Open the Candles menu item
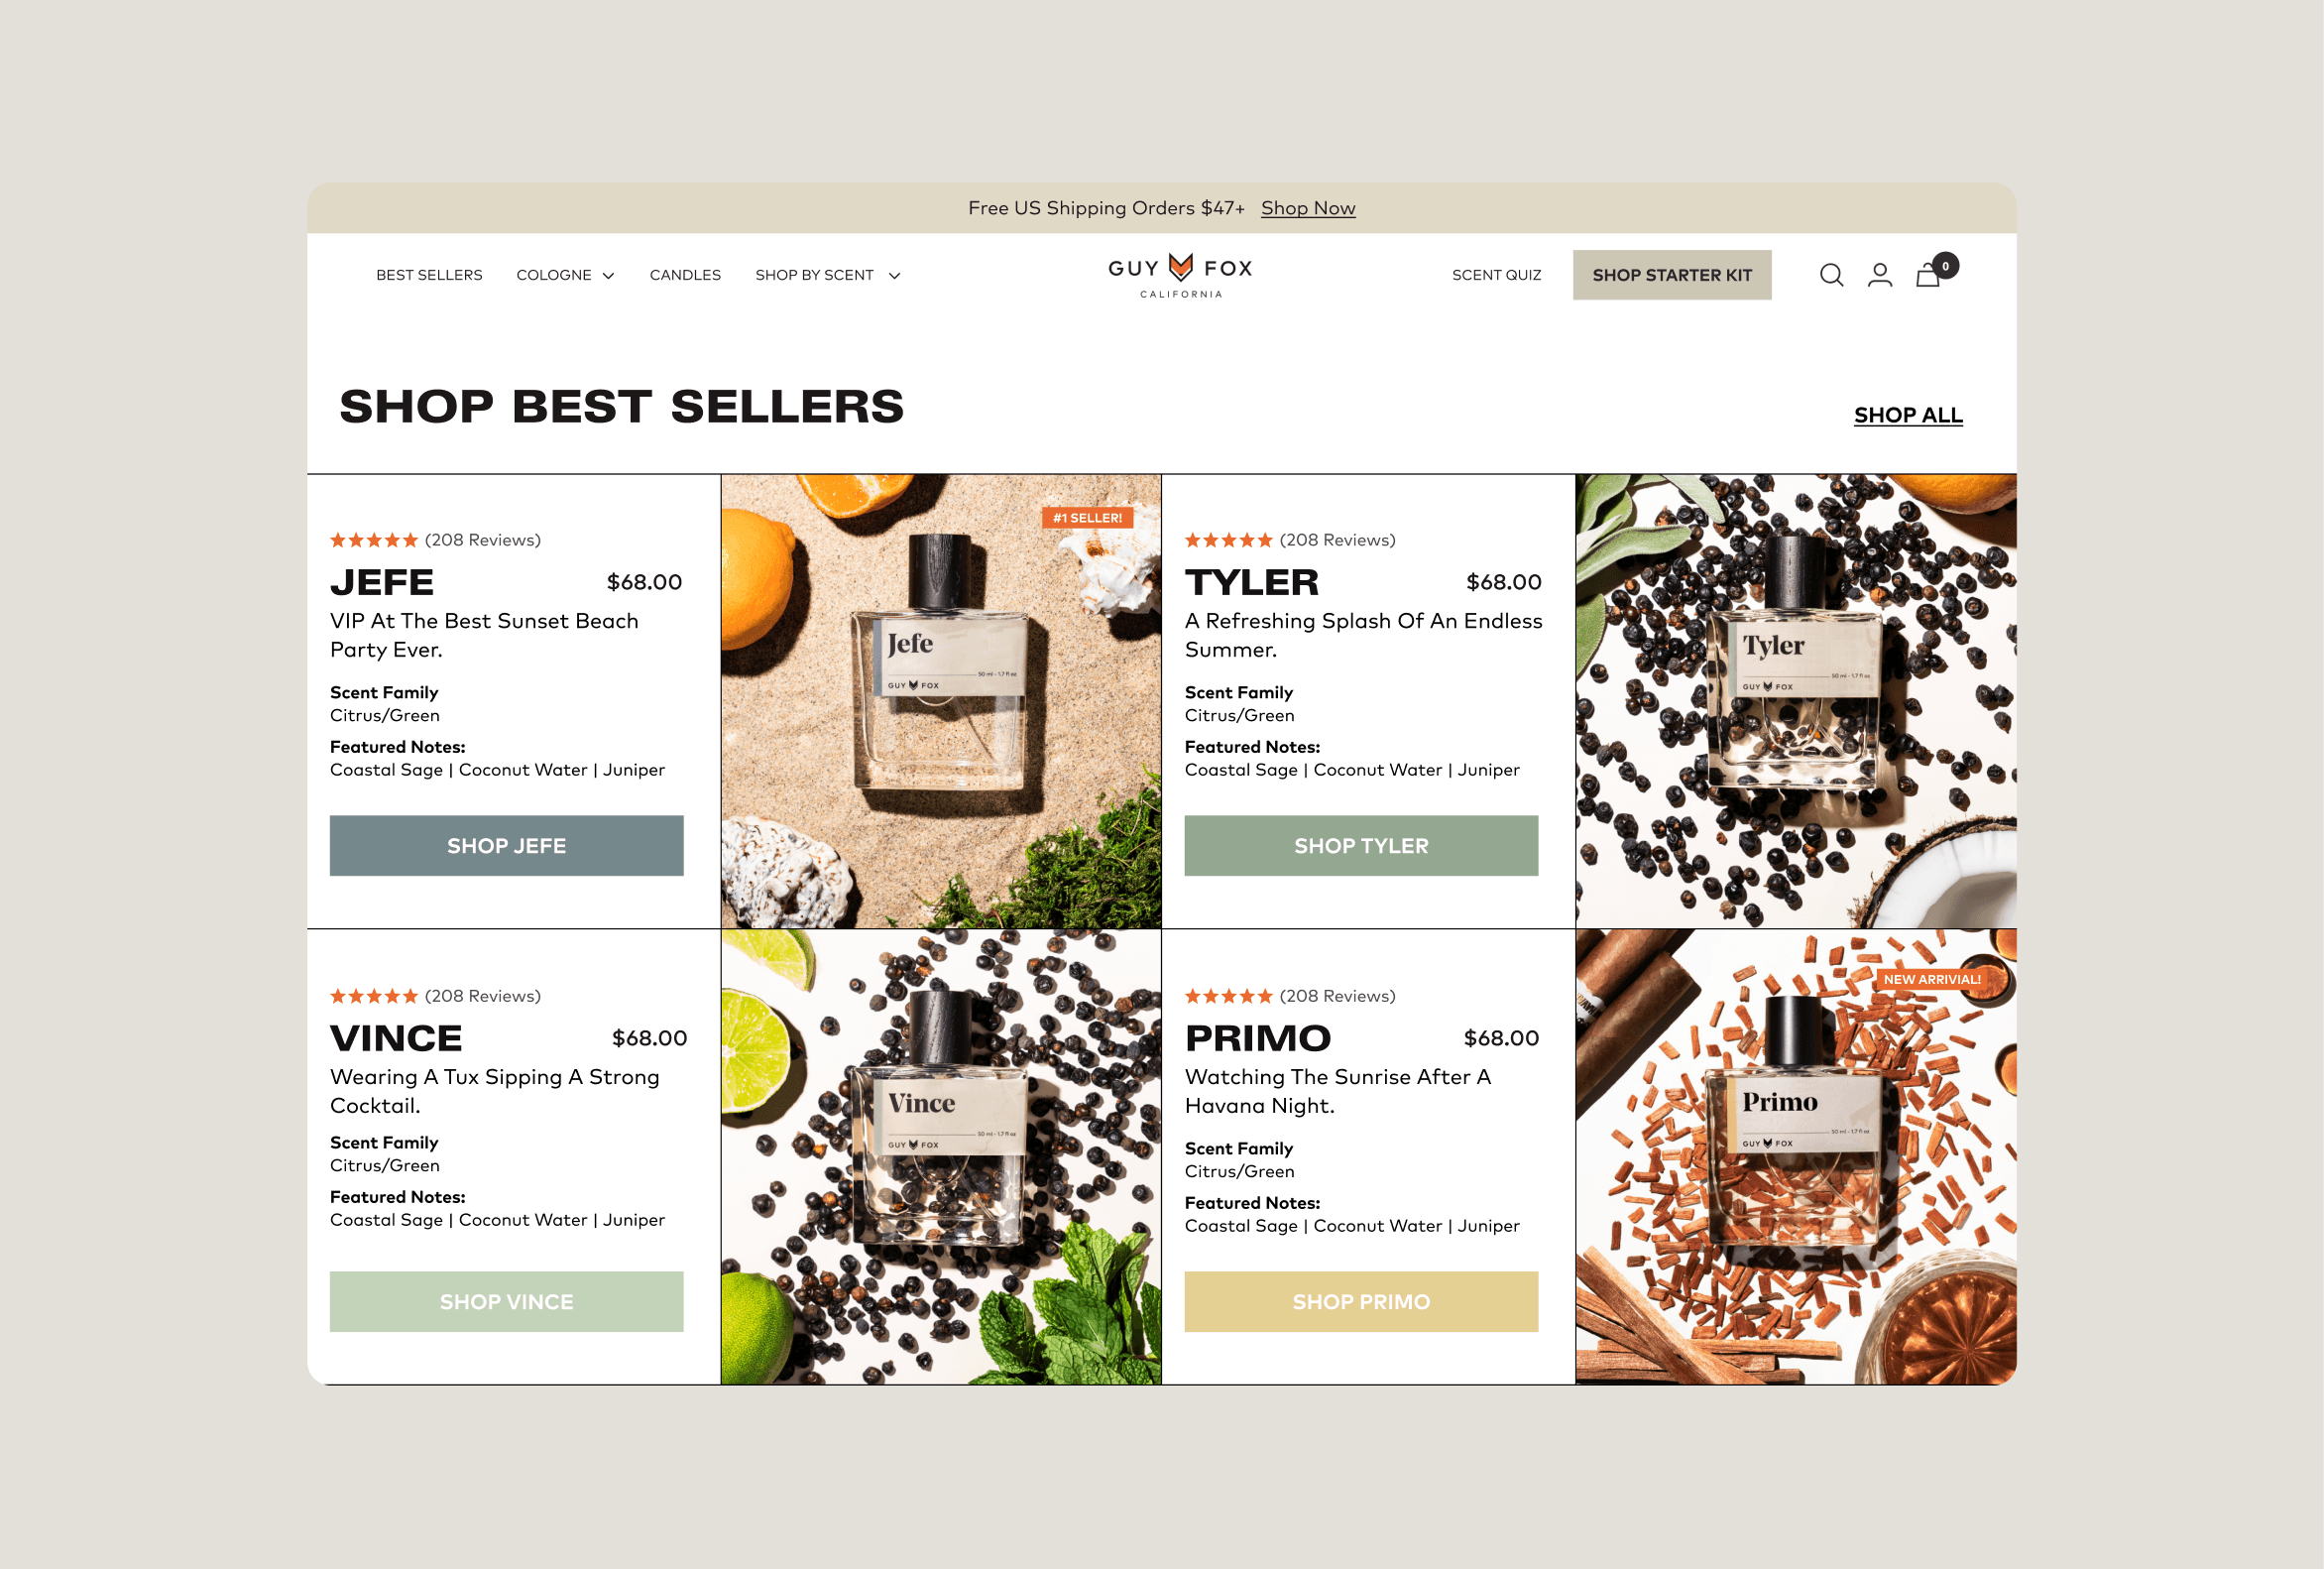The height and width of the screenshot is (1569, 2324). click(685, 275)
